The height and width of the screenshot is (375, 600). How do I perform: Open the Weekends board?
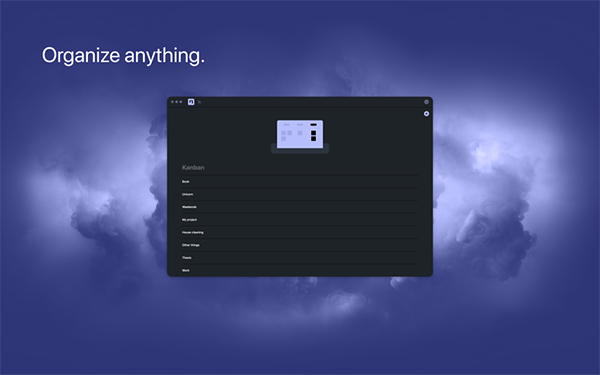pyautogui.click(x=300, y=207)
